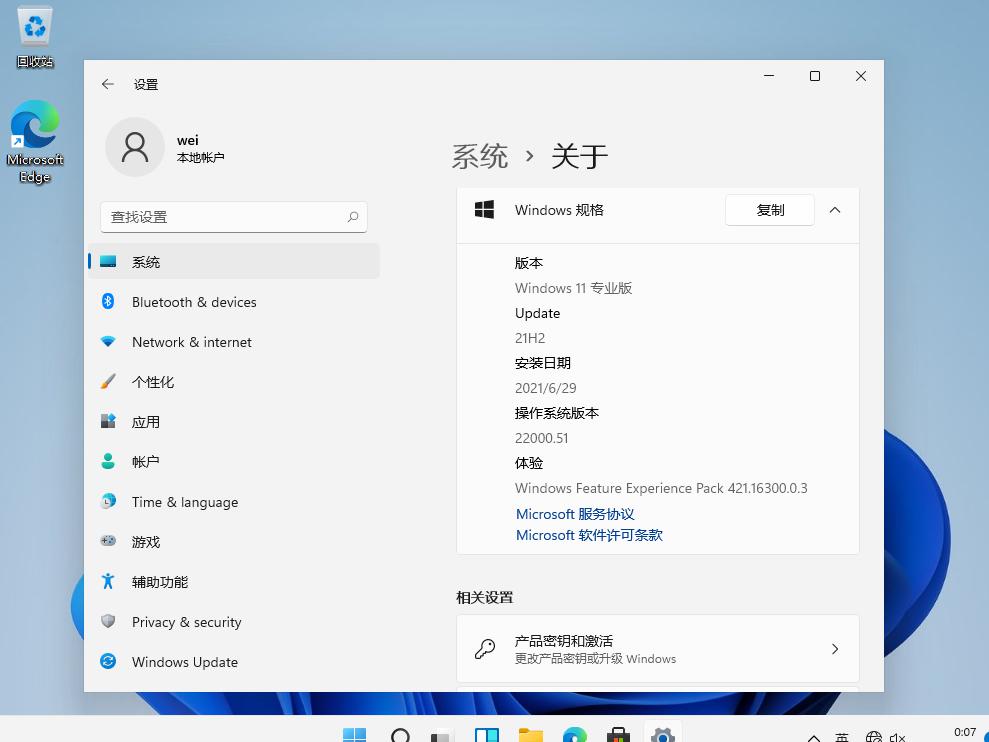Click the network globe tray icon

point(874,736)
